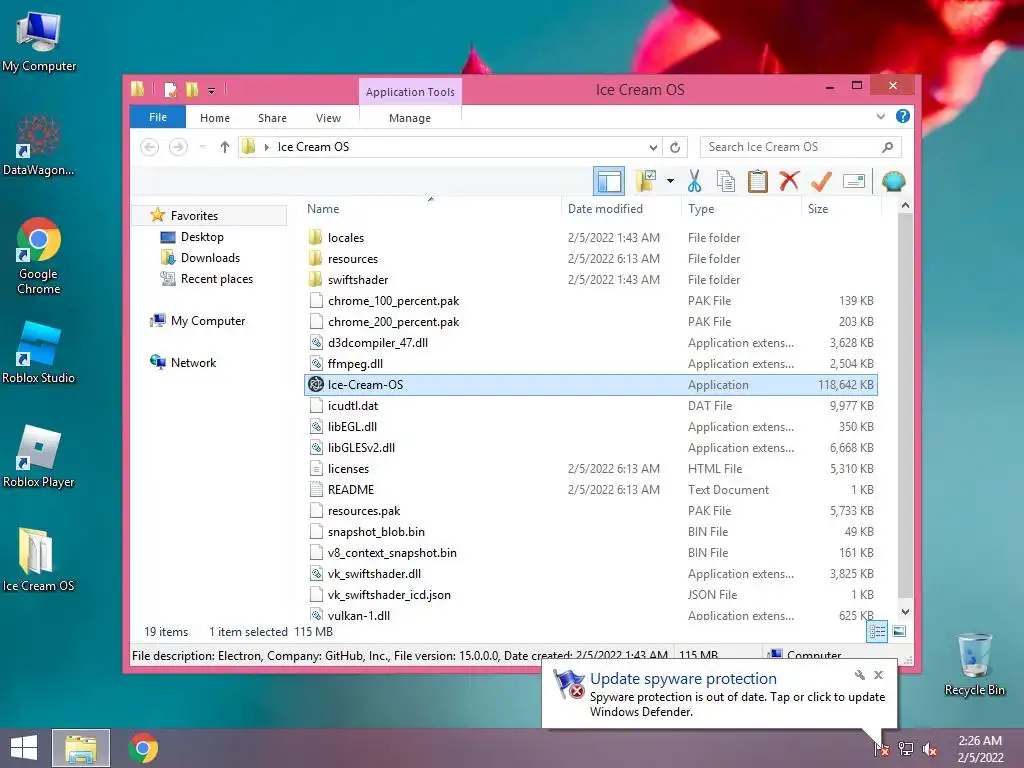Select My Computer in navigation pane

[x=208, y=321]
